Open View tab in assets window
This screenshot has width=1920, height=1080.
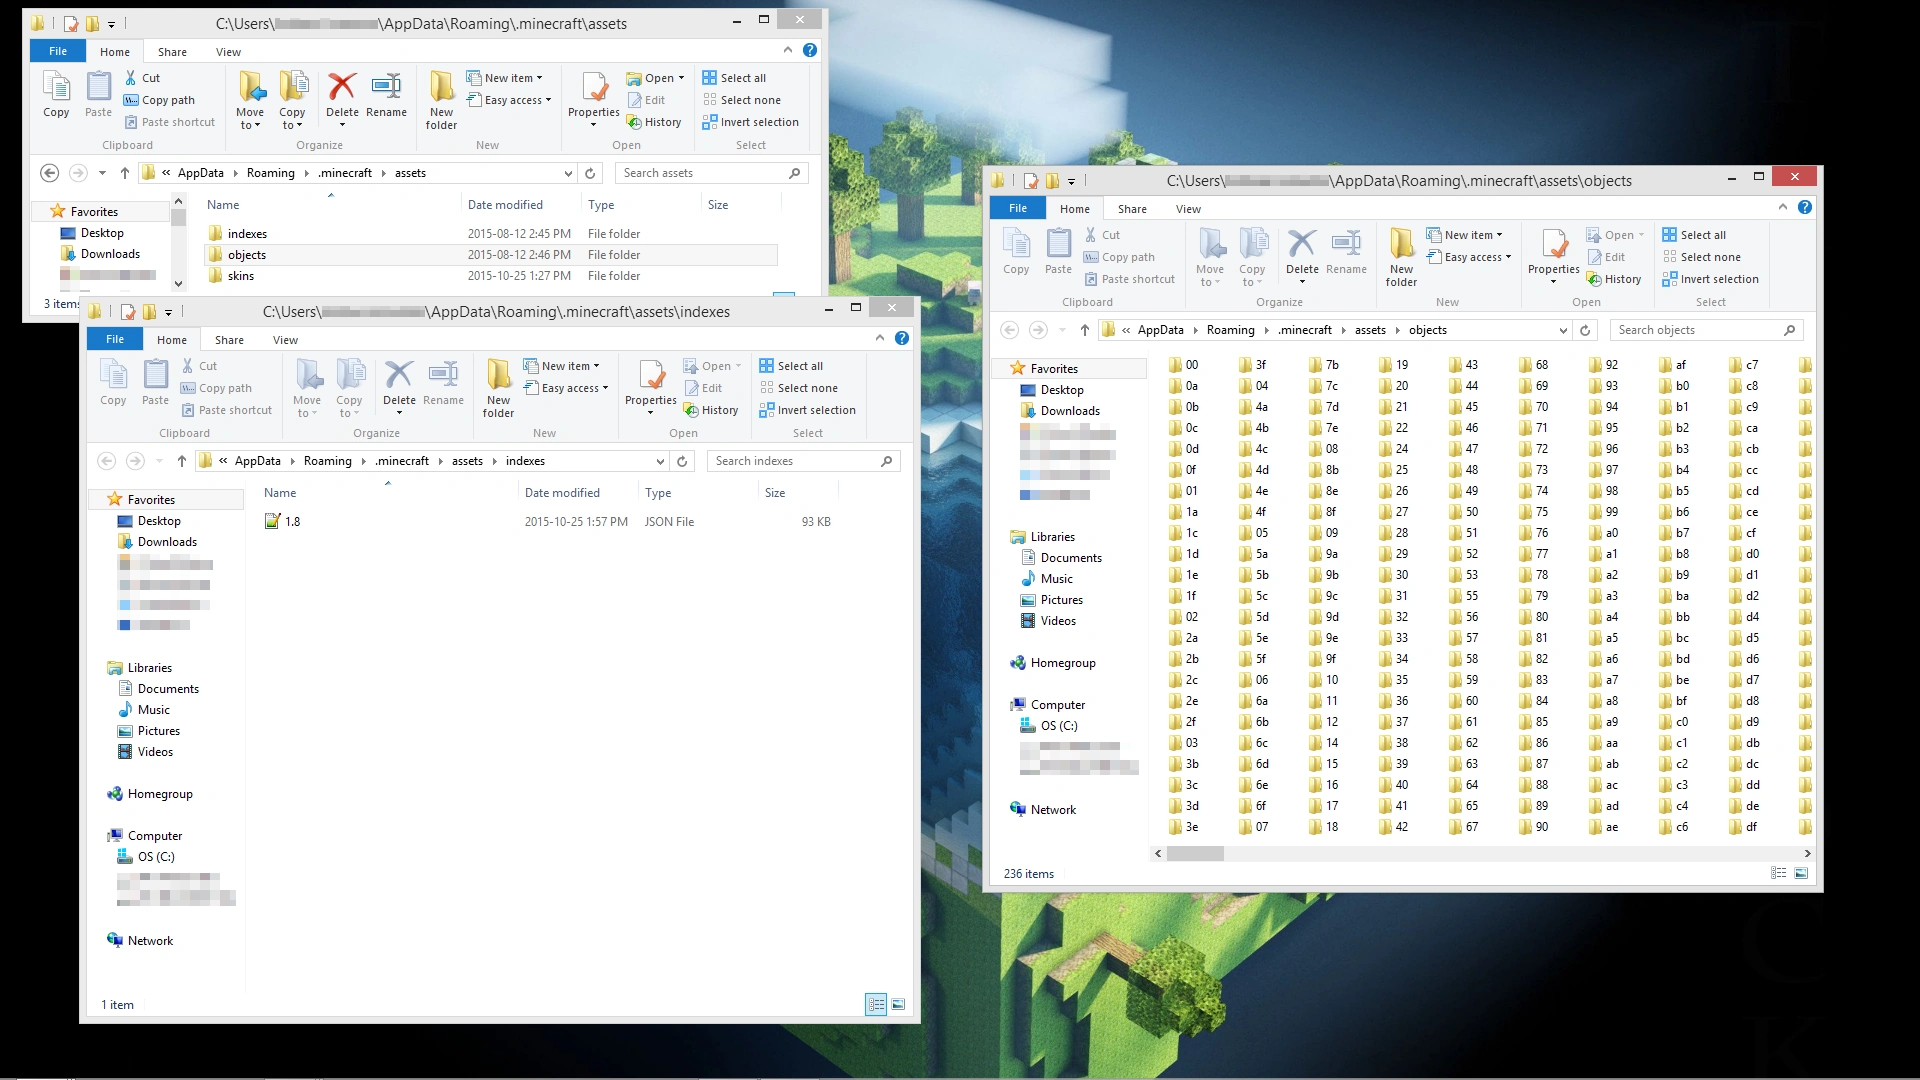[228, 52]
